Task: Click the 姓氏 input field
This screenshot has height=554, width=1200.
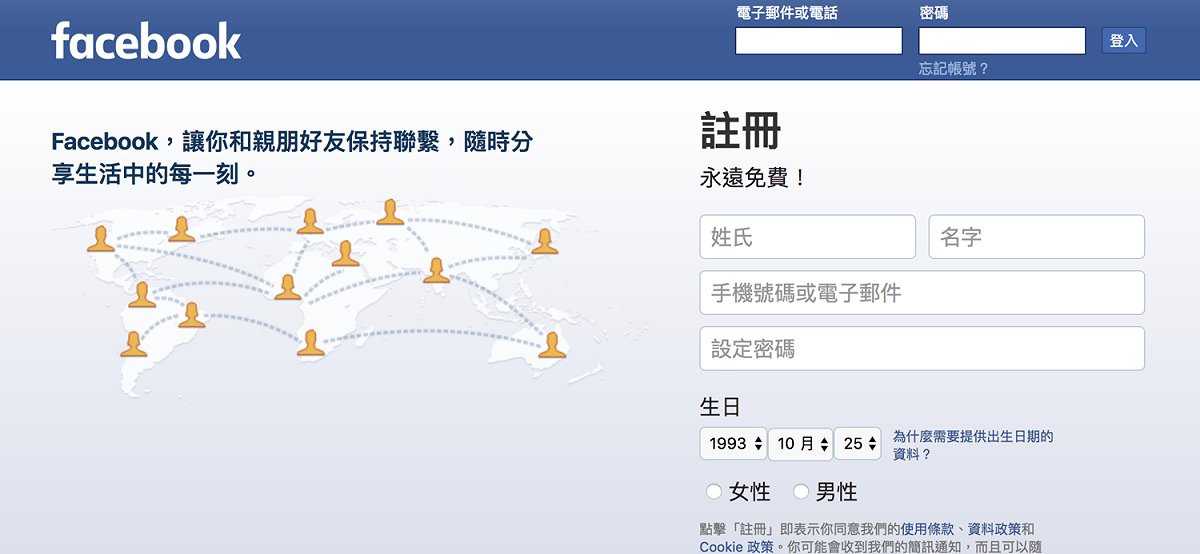Action: click(x=808, y=237)
